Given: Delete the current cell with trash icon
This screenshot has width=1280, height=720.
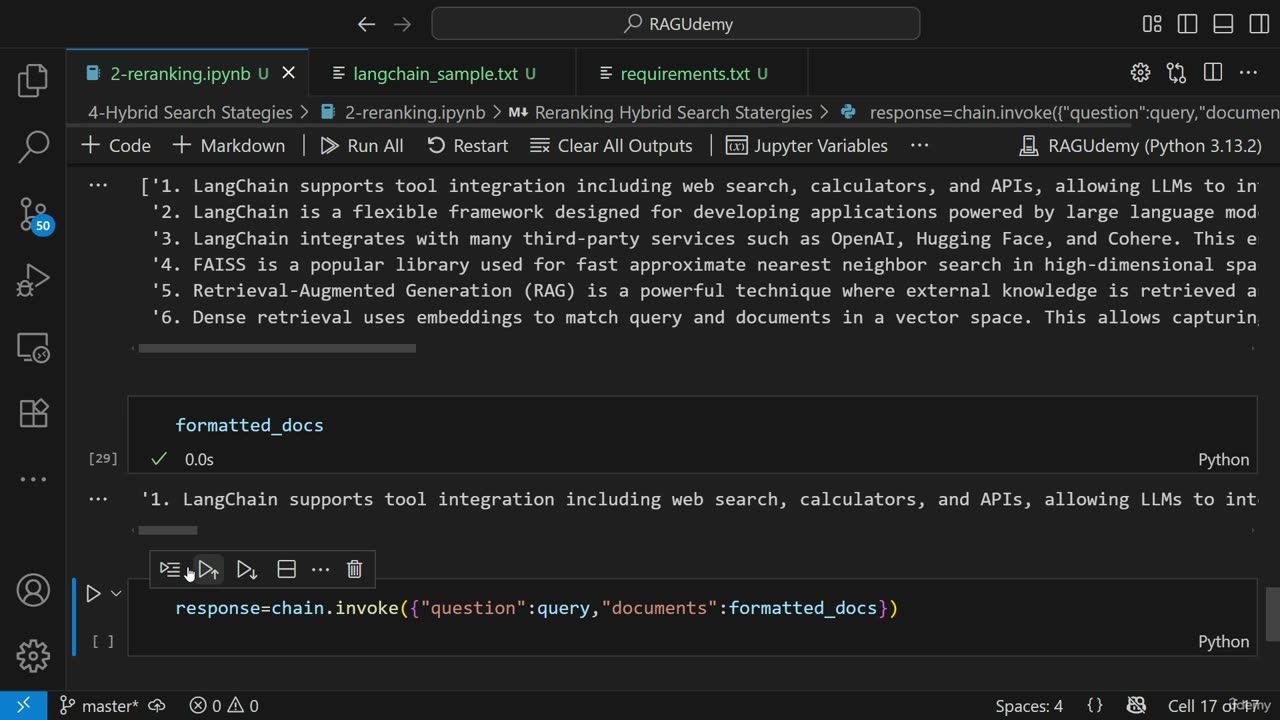Looking at the screenshot, I should pos(354,569).
